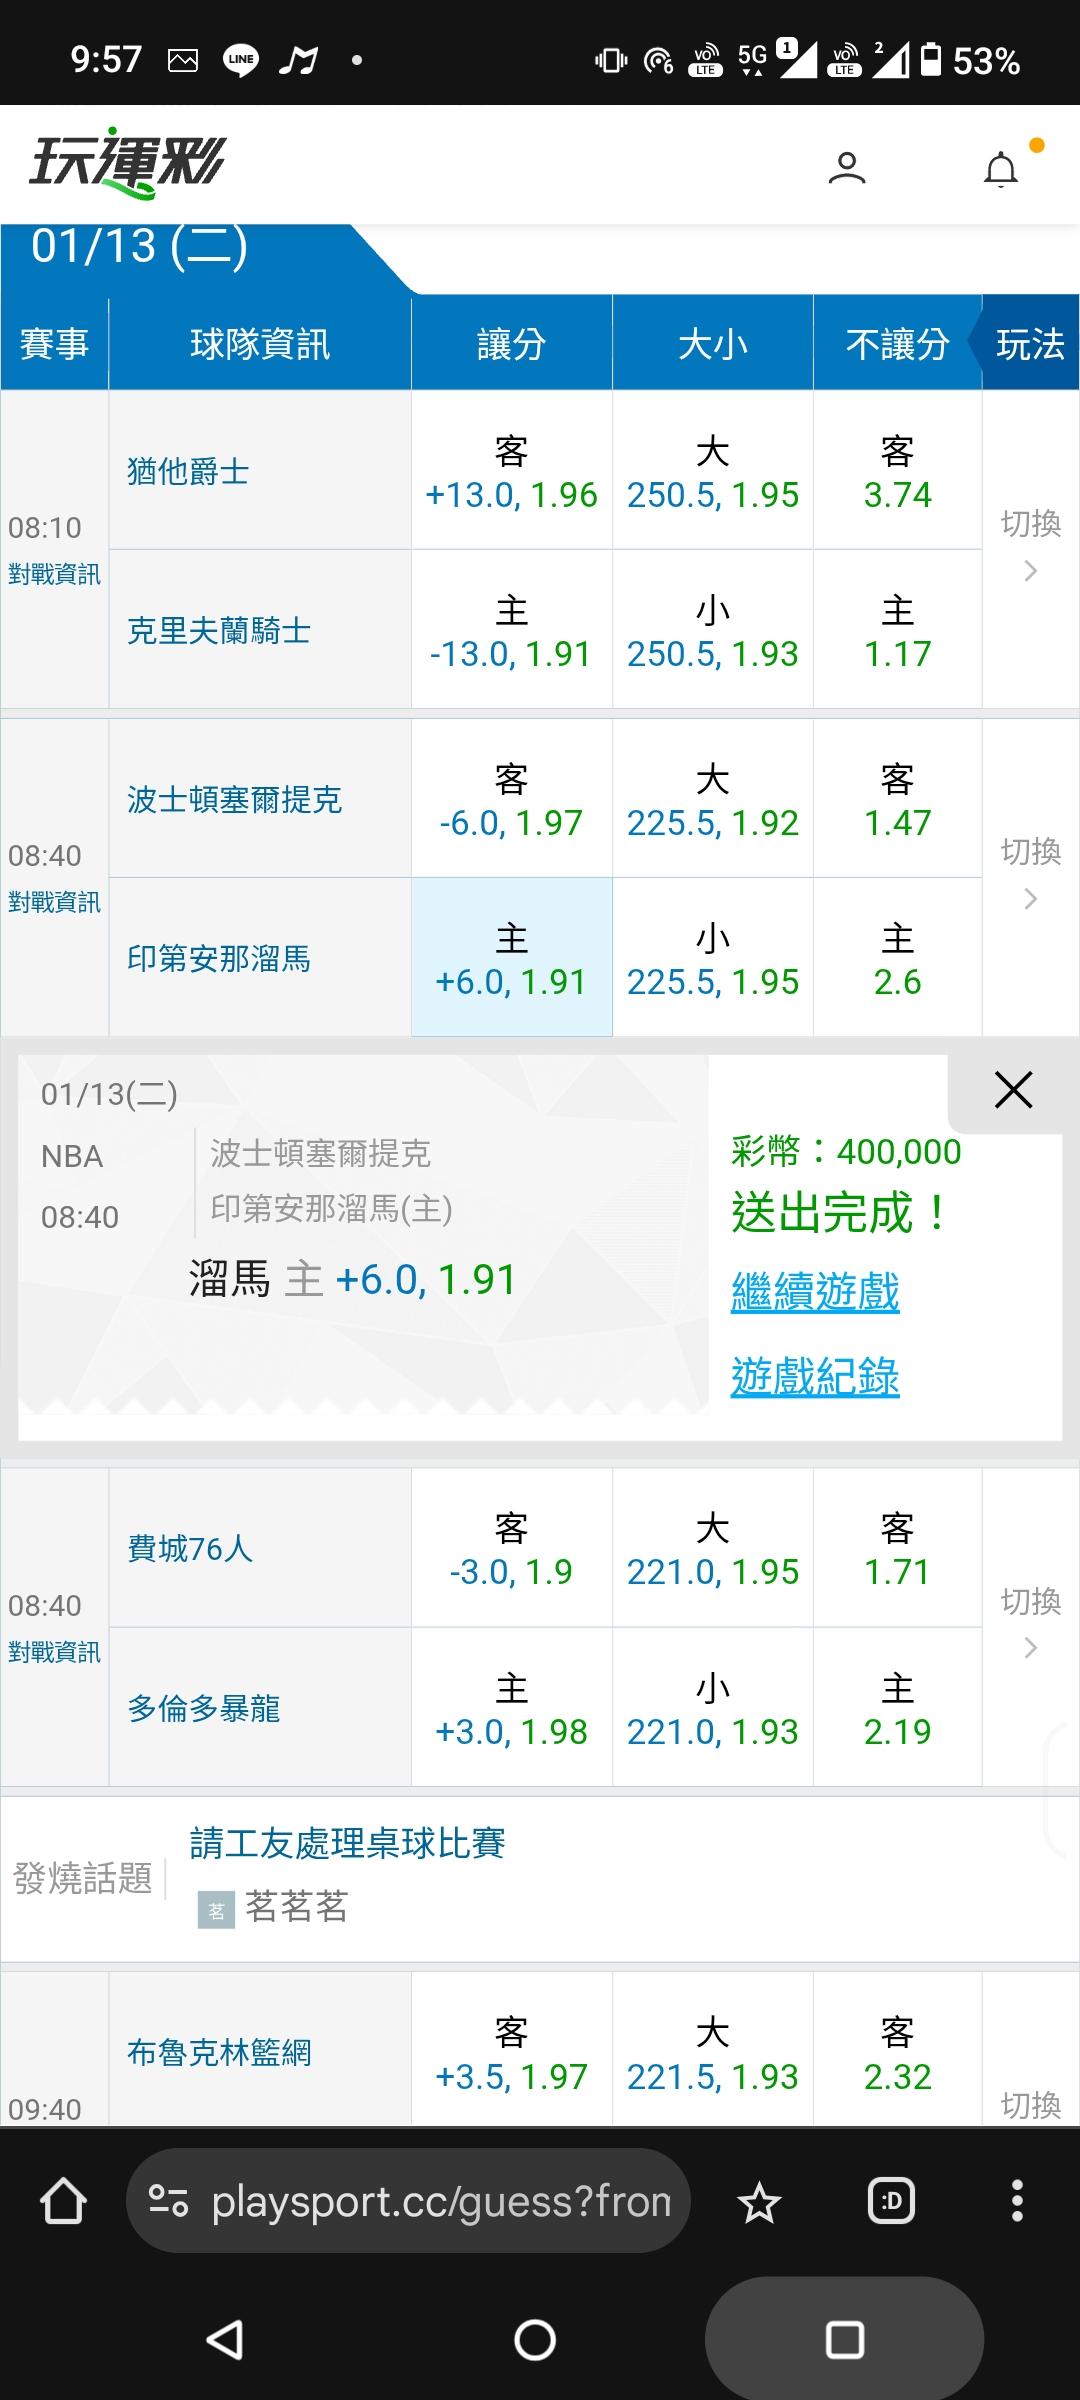1080x2400 pixels.
Task: Open the 遊戲紀錄 link
Action: (815, 1377)
